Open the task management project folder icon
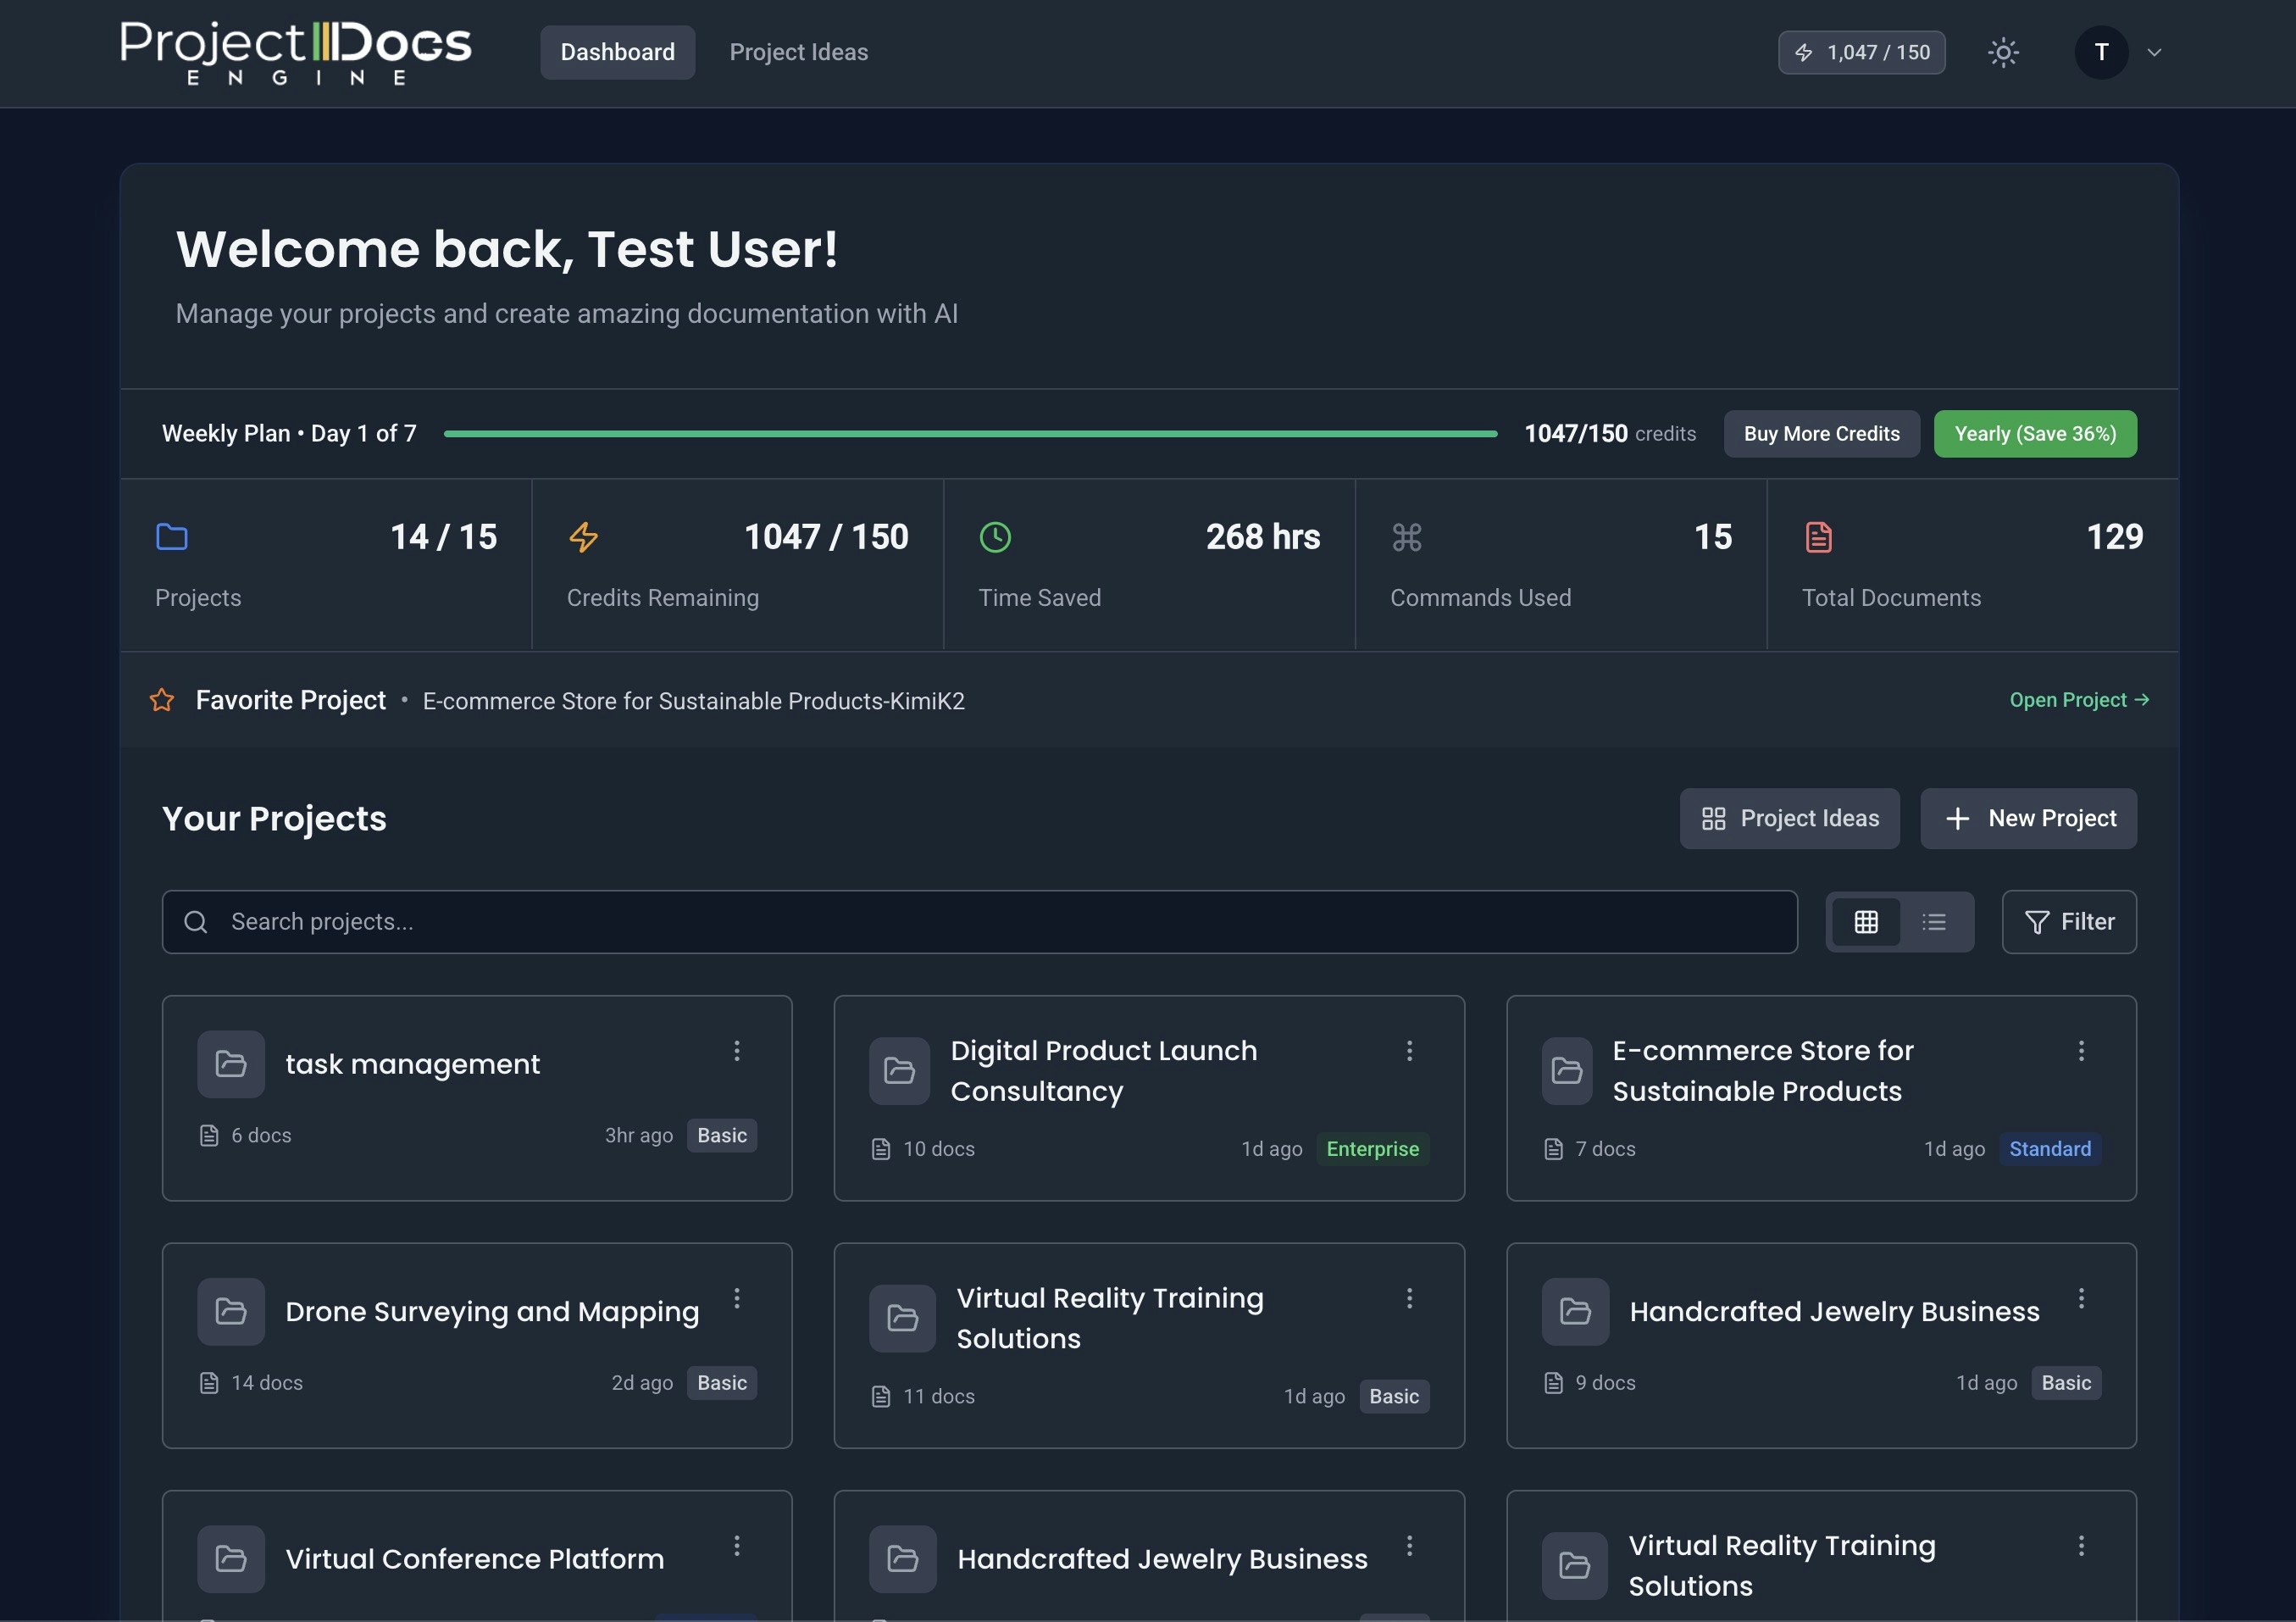2296x1622 pixels. [231, 1064]
